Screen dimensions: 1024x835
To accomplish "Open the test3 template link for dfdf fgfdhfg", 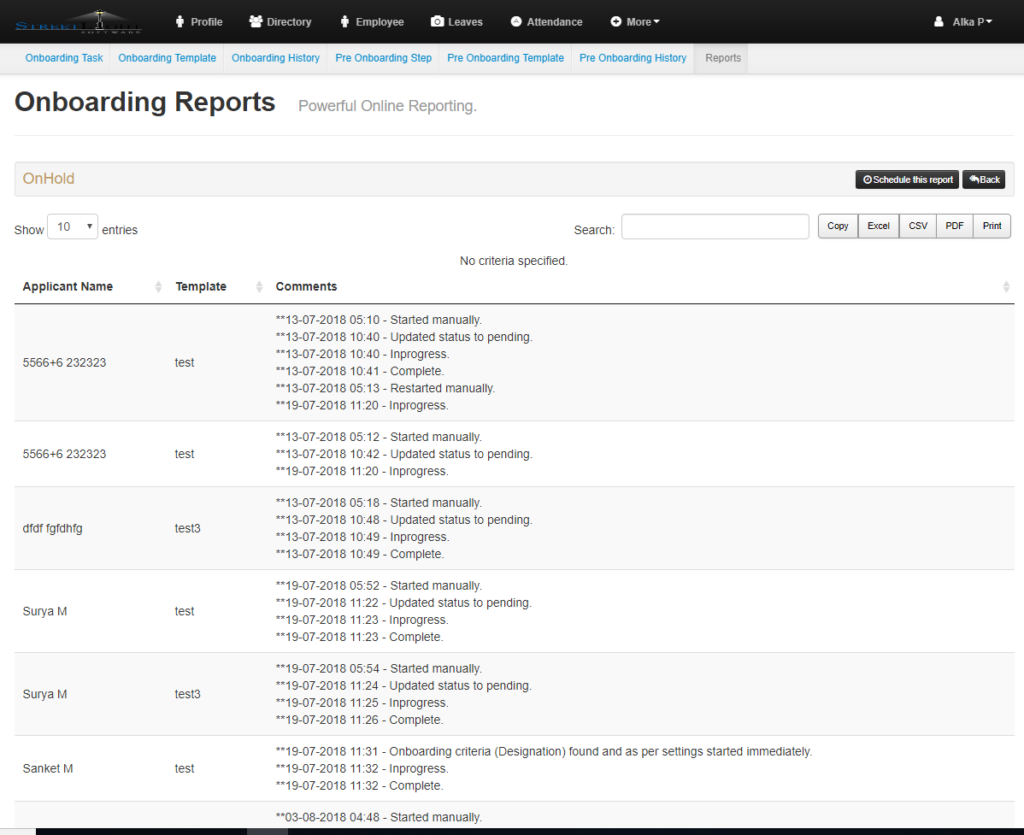I will click(x=187, y=528).
